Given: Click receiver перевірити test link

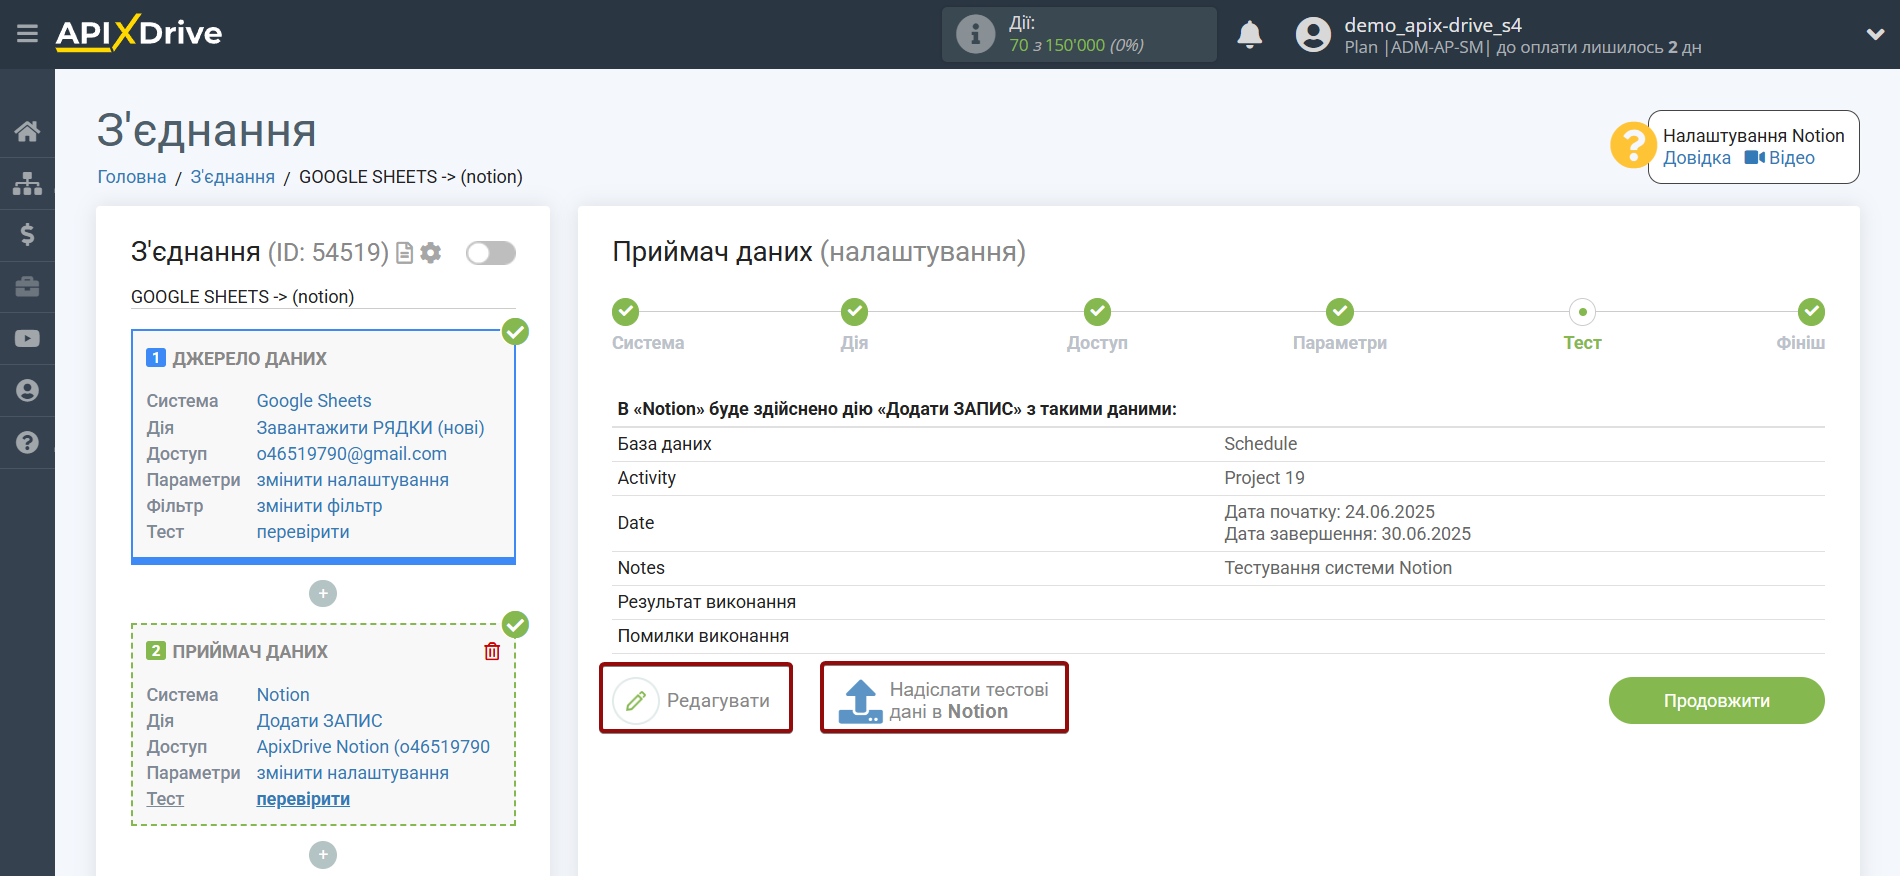Looking at the screenshot, I should [x=303, y=799].
